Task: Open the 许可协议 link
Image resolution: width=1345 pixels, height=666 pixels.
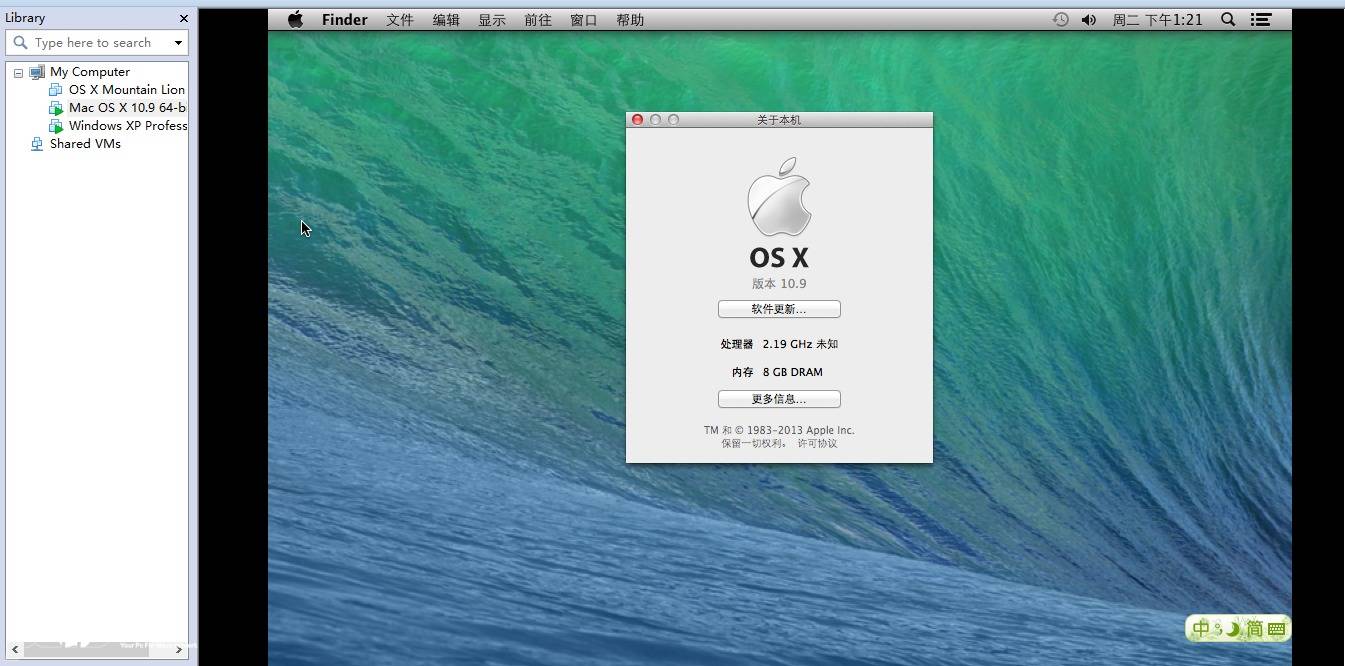Action: click(x=817, y=443)
